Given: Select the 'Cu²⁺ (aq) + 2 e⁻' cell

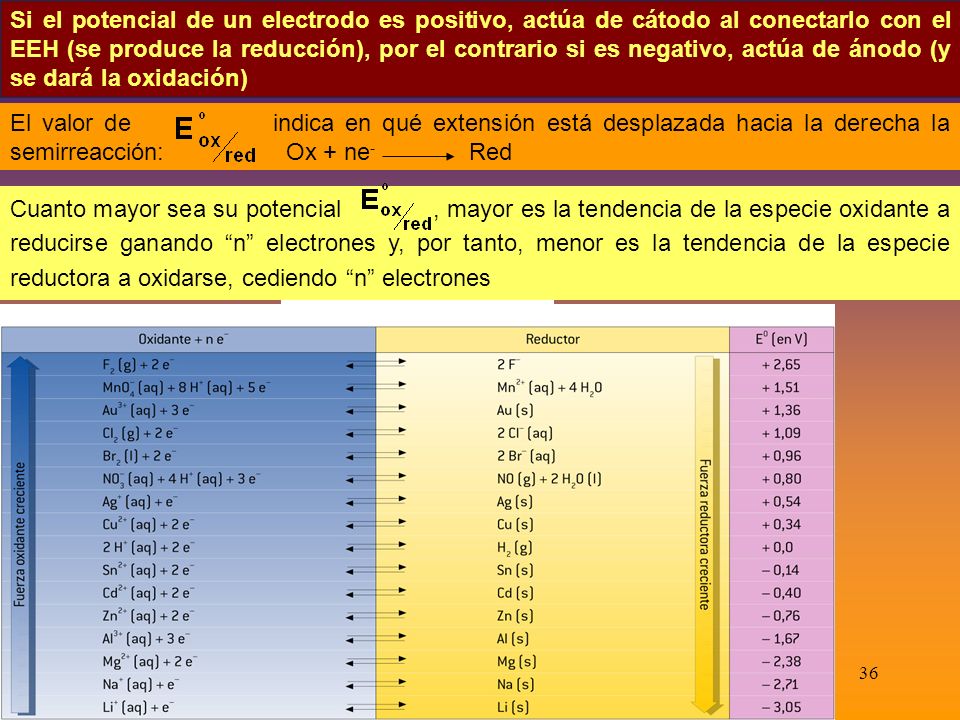Looking at the screenshot, I should (x=148, y=525).
